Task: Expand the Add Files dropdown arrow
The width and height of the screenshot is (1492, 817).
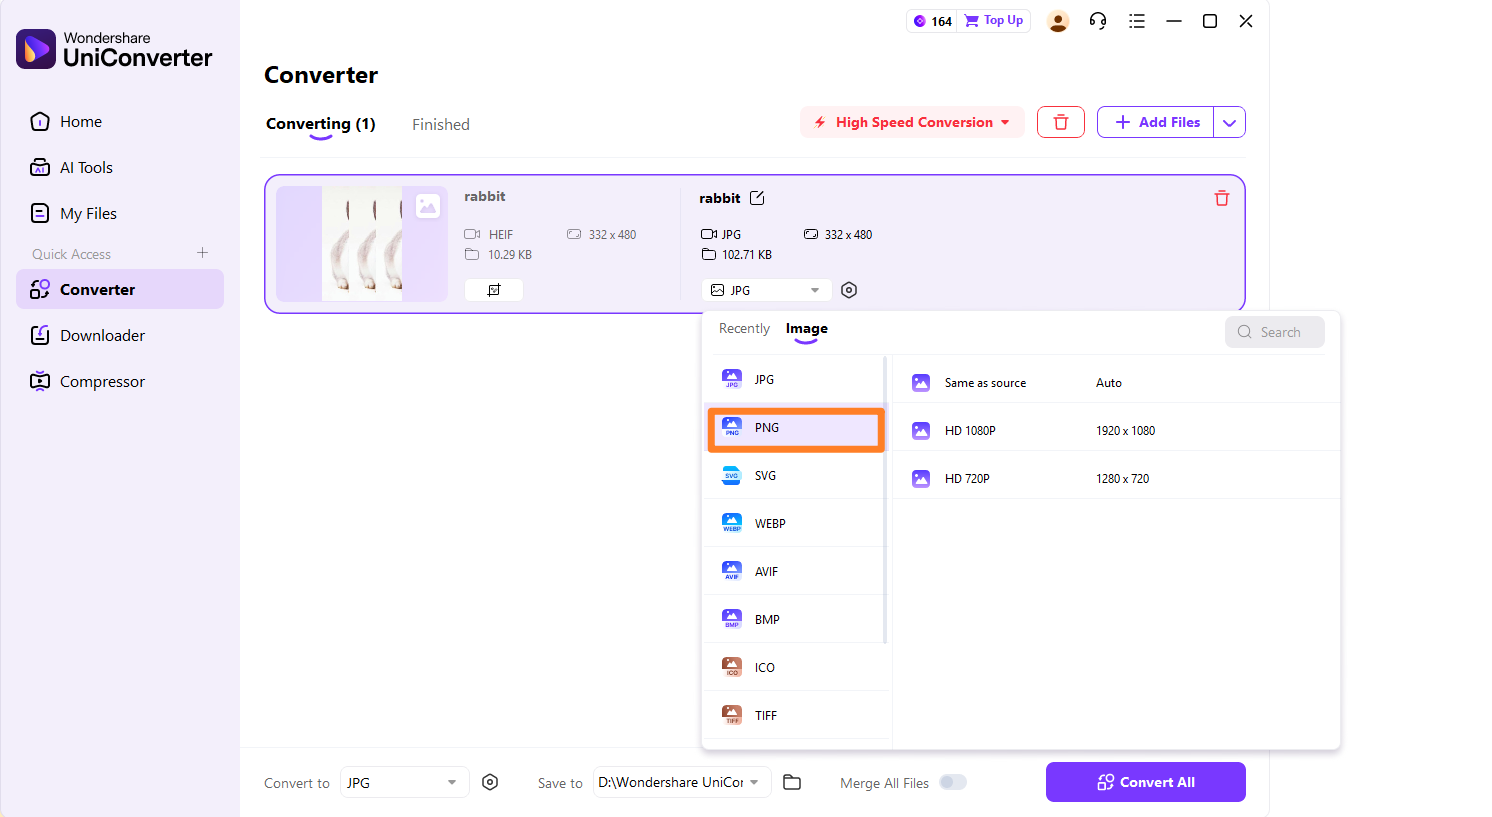Action: click(1229, 122)
